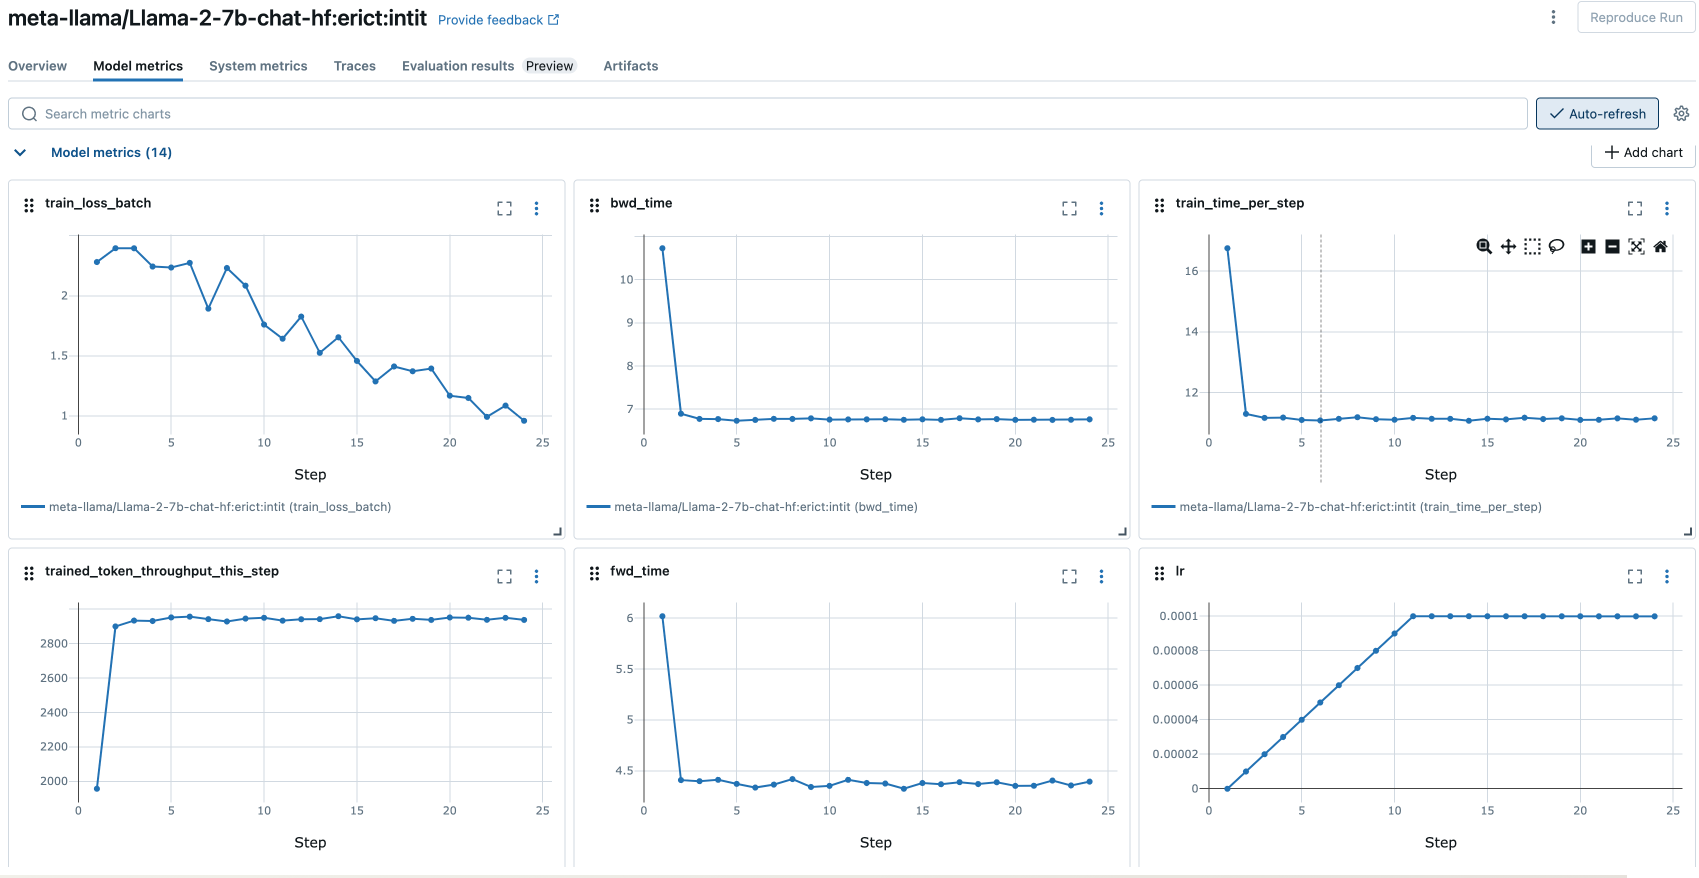The image size is (1699, 878).
Task: Expand lr chart to fullscreen
Action: pos(1635,576)
